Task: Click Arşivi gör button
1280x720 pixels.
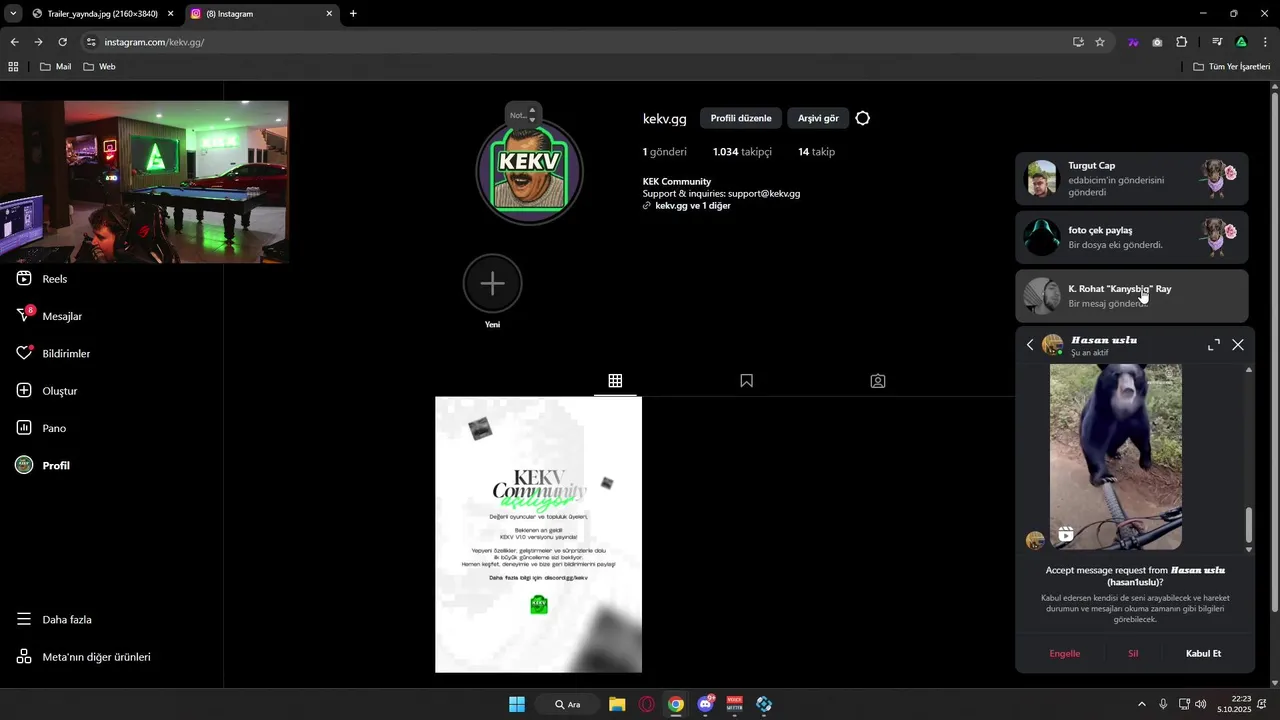Action: [x=818, y=118]
